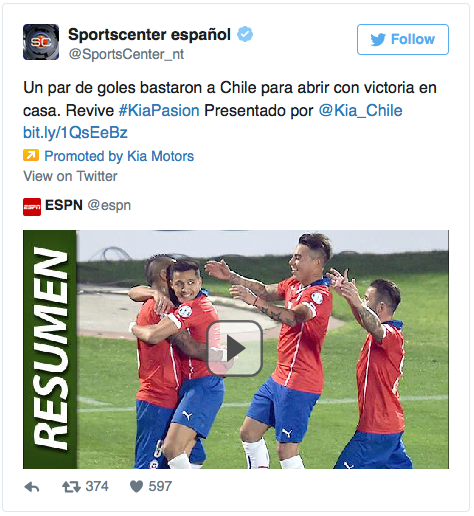
Task: Click the Sportscenter español profile avatar
Action: pyautogui.click(x=41, y=42)
